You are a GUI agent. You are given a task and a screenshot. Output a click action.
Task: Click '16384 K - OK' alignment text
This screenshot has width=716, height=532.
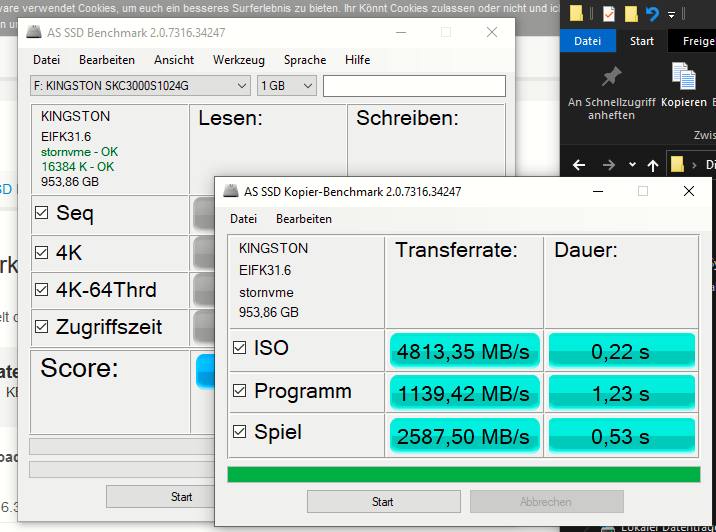[78, 167]
